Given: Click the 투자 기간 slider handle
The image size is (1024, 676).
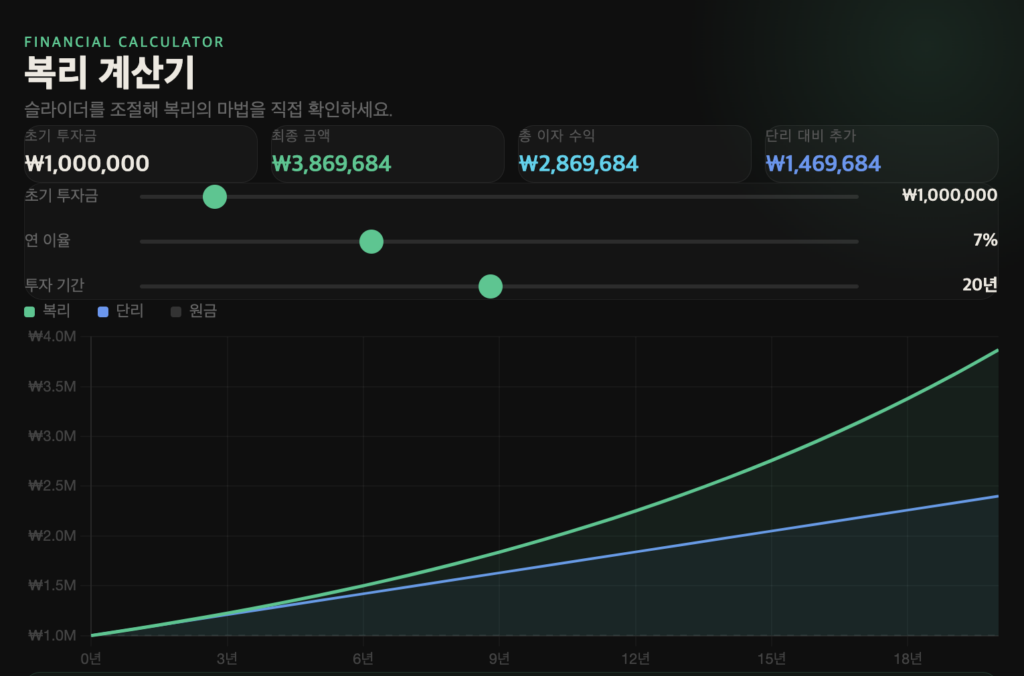Looking at the screenshot, I should (x=490, y=287).
